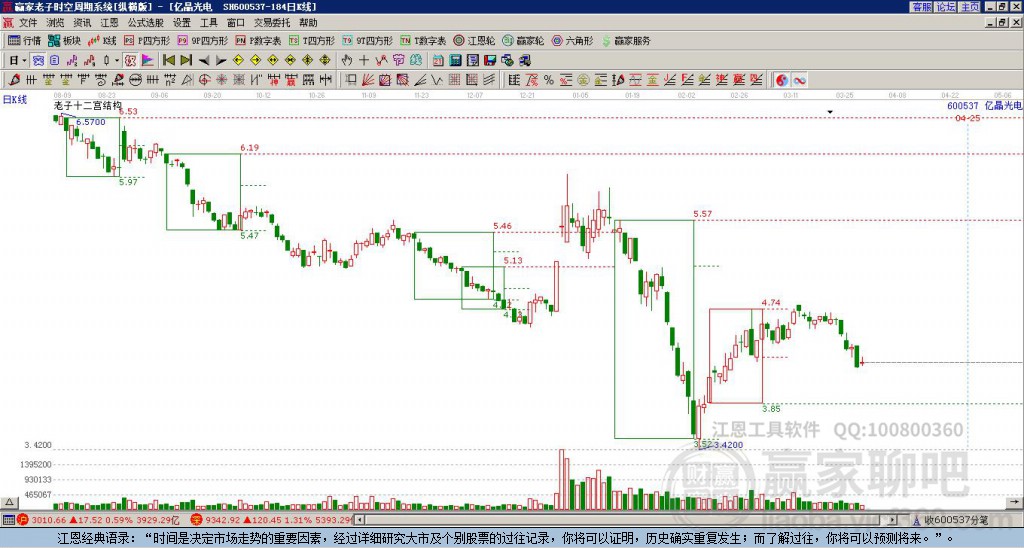Click the calendar icon
The width and height of the screenshot is (1024, 548).
point(438,60)
